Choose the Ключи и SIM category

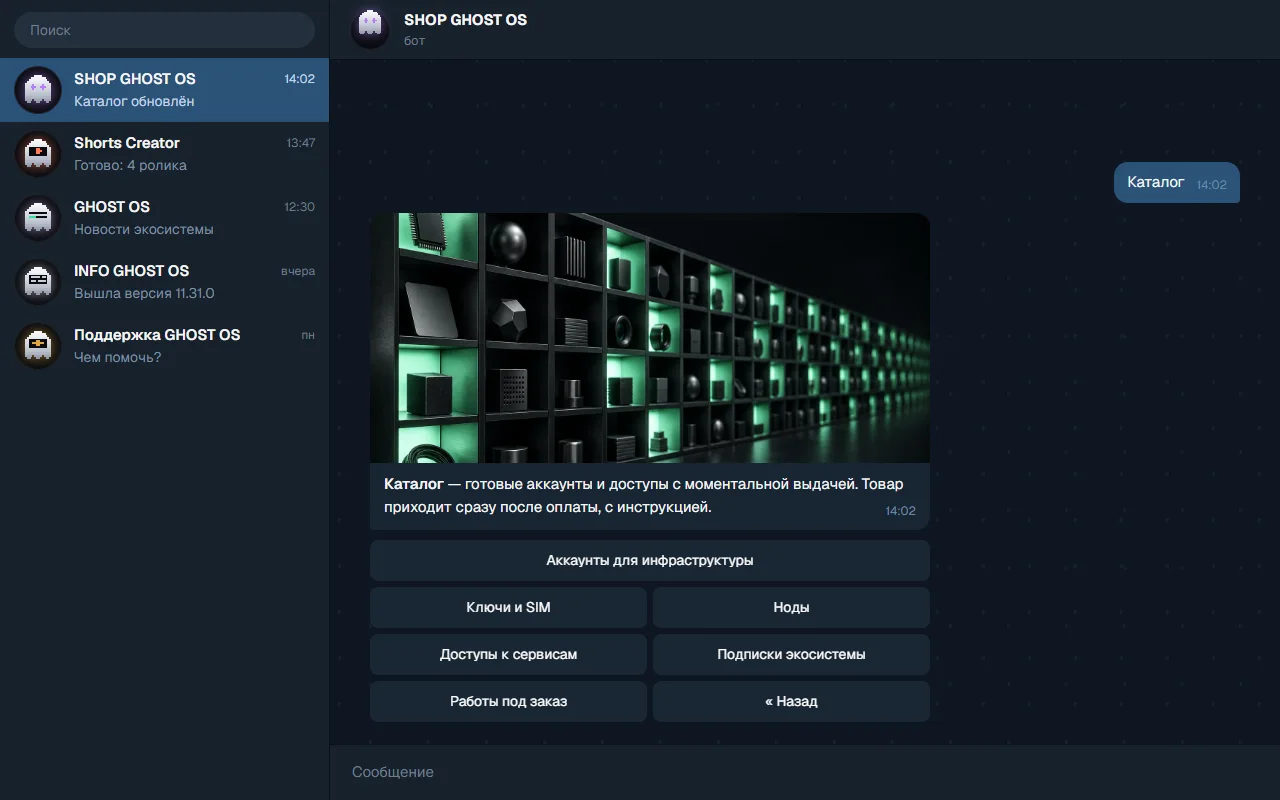coord(508,608)
